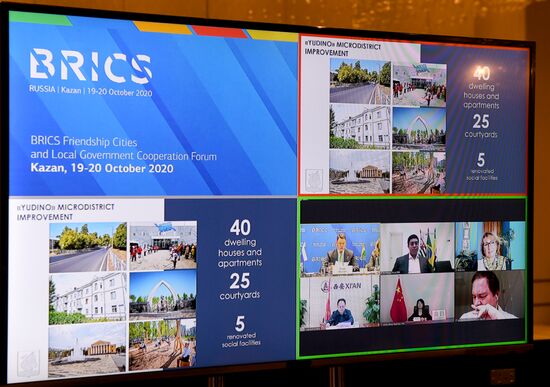Open the pointed arch monument photo in bottom-left slide
The width and height of the screenshot is (550, 387).
point(163,295)
